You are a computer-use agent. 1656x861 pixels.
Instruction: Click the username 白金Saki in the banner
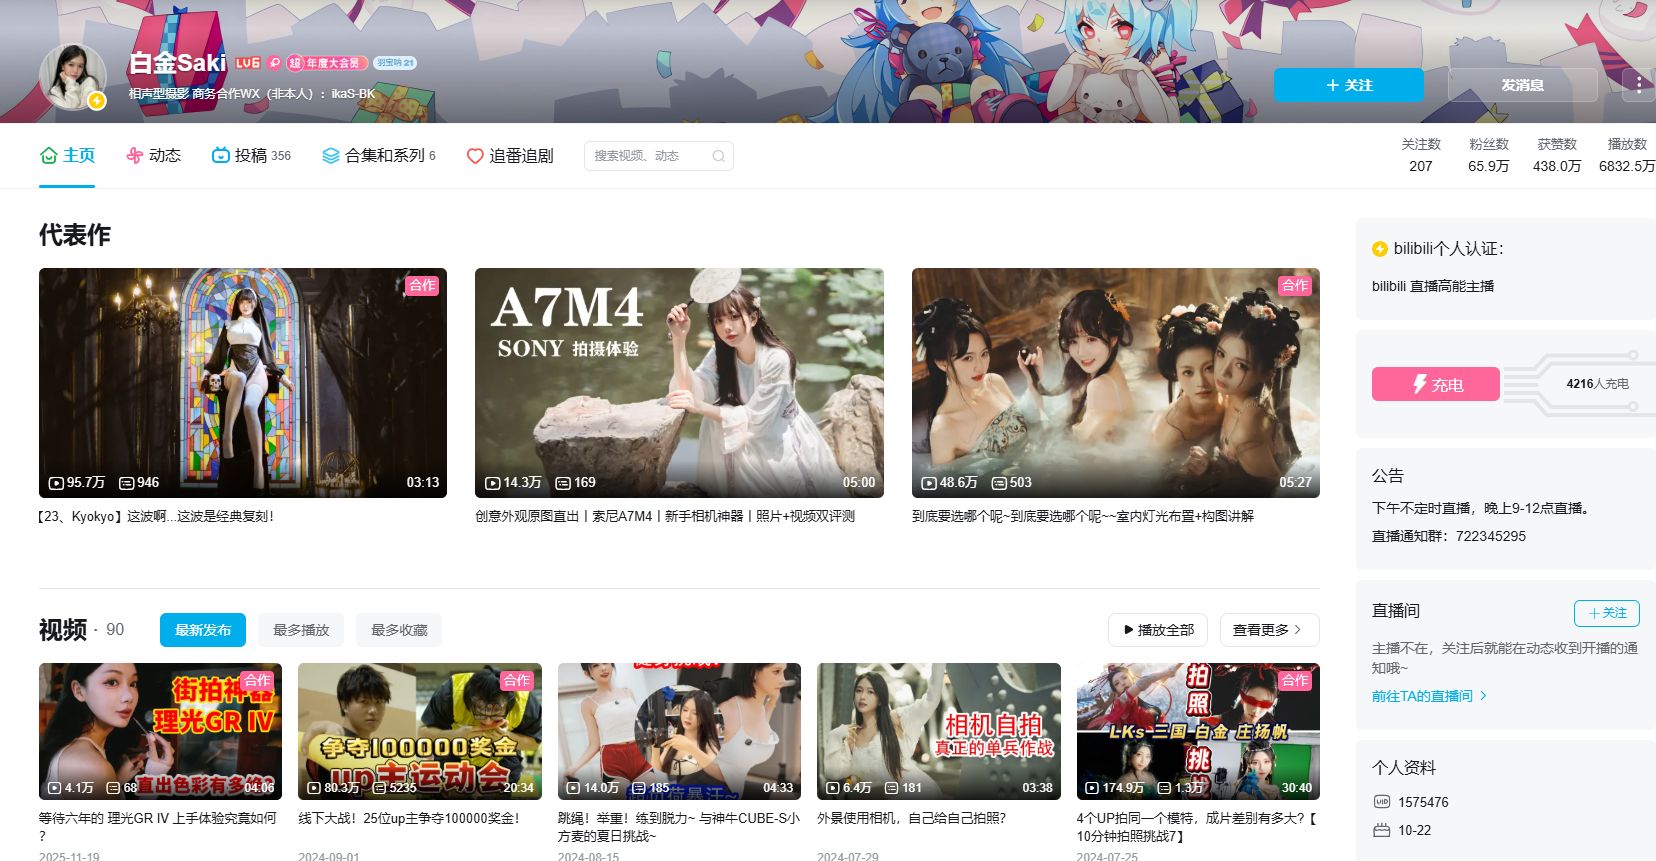coord(178,63)
